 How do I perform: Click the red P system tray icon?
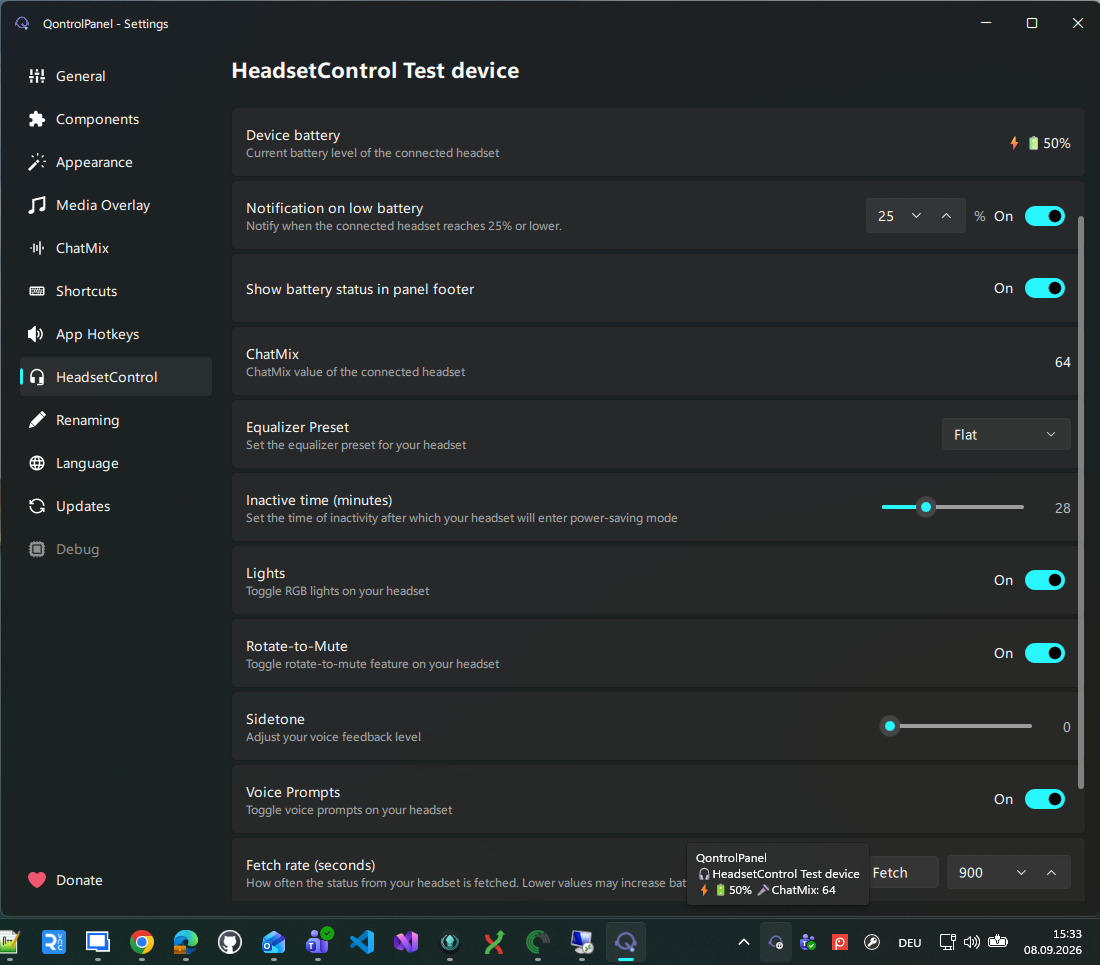840,942
